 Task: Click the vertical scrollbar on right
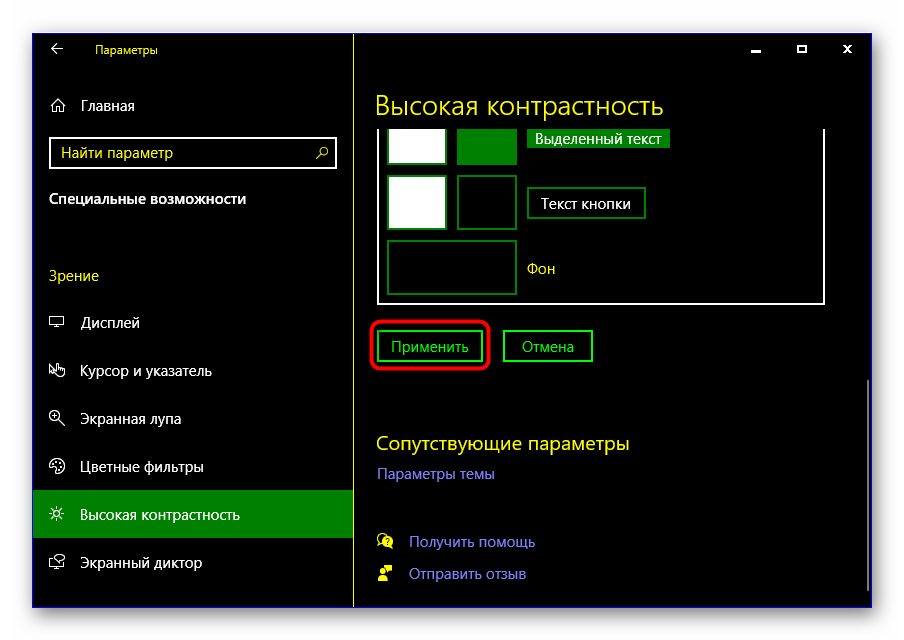click(868, 485)
